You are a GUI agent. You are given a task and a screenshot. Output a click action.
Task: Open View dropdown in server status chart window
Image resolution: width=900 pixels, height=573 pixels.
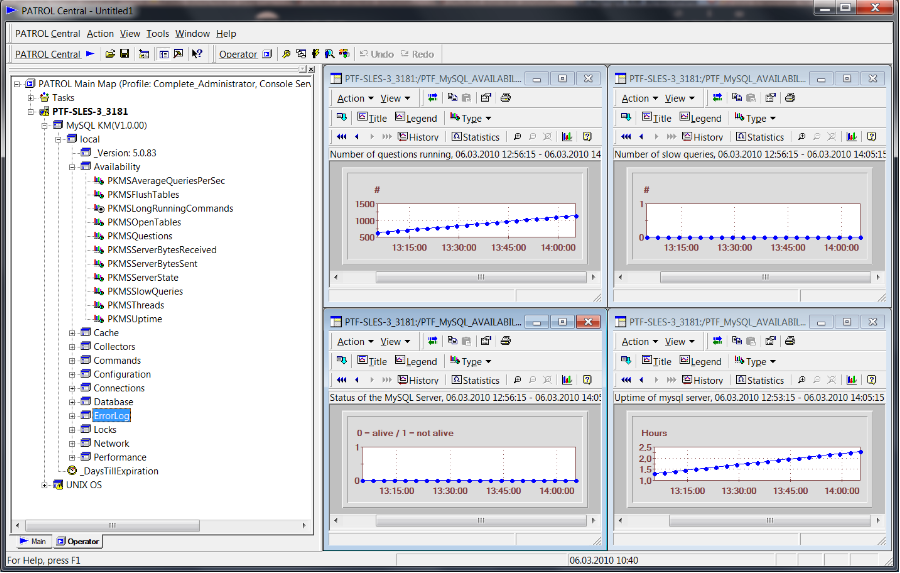tap(395, 342)
